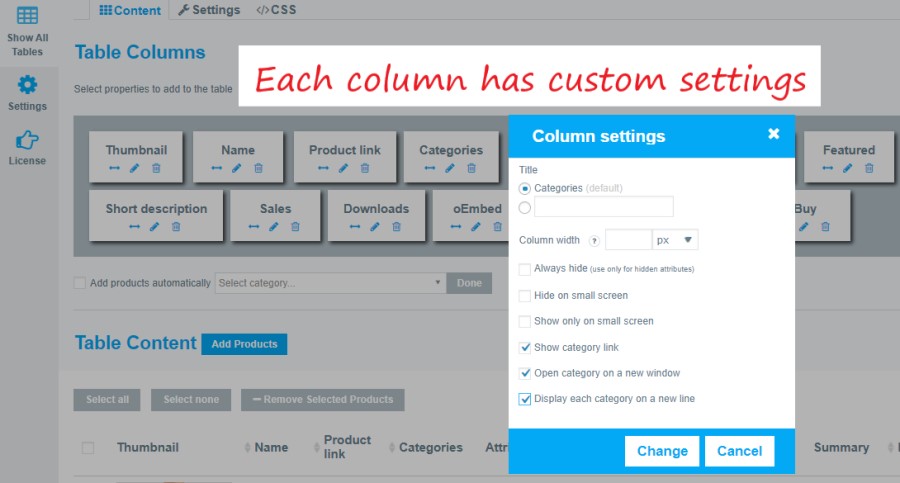Open the px unit dropdown
Viewport: 900px width, 483px height.
674,240
